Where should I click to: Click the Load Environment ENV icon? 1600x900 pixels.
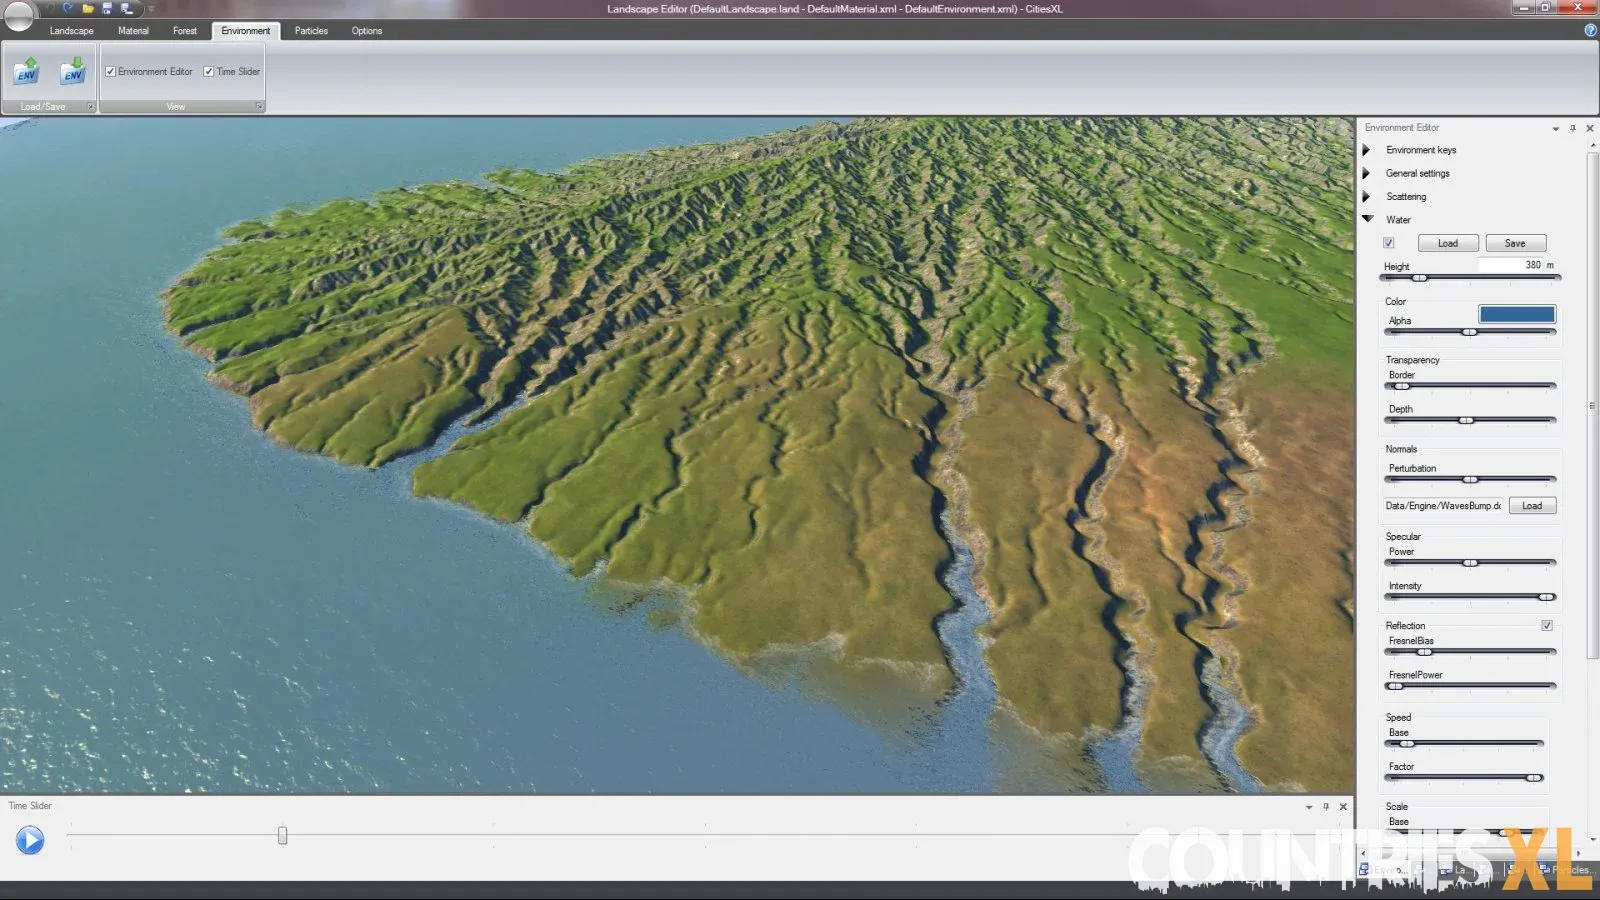26,72
